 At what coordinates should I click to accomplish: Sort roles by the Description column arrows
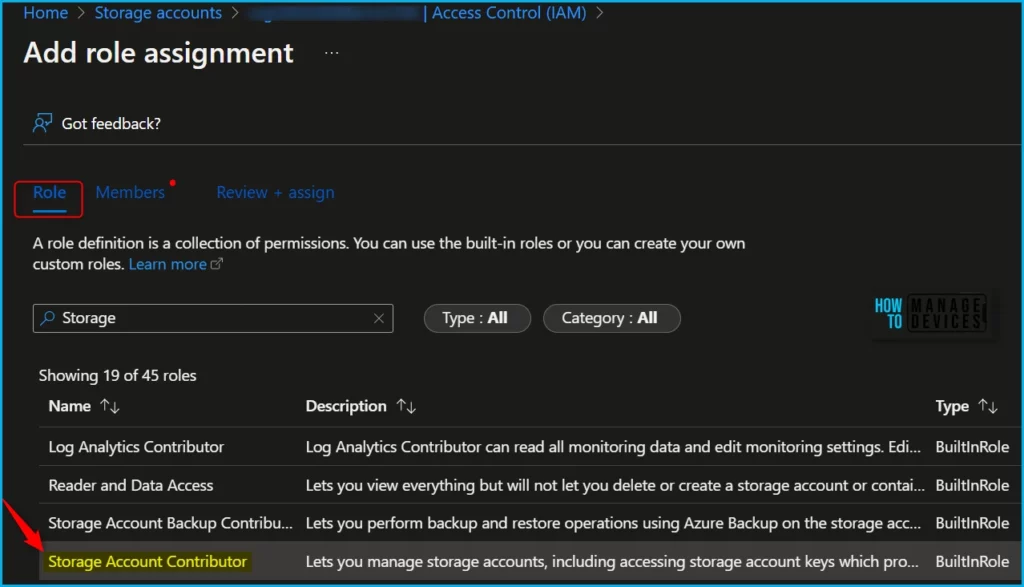406,406
